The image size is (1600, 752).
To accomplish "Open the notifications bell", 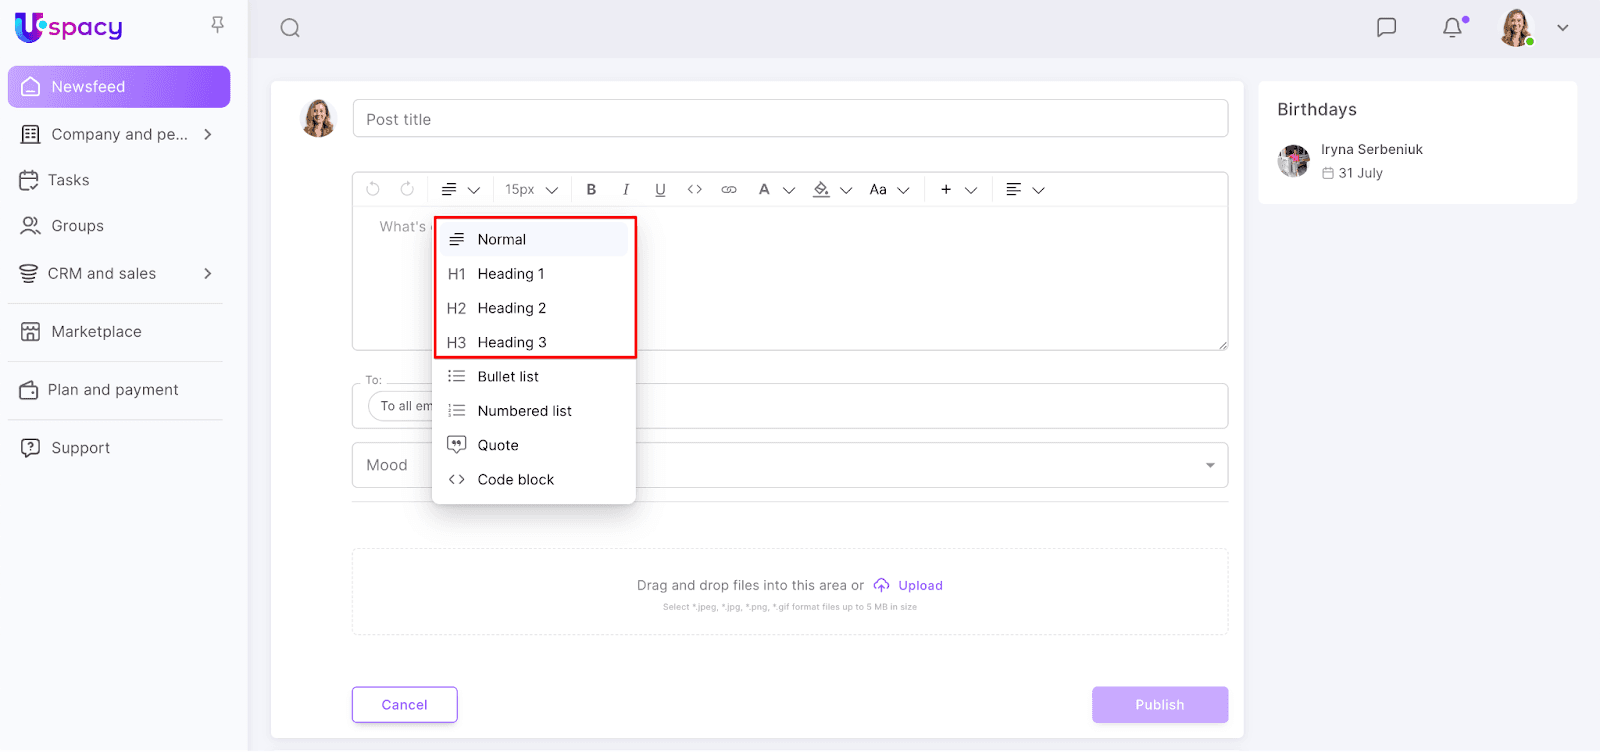I will point(1453,28).
